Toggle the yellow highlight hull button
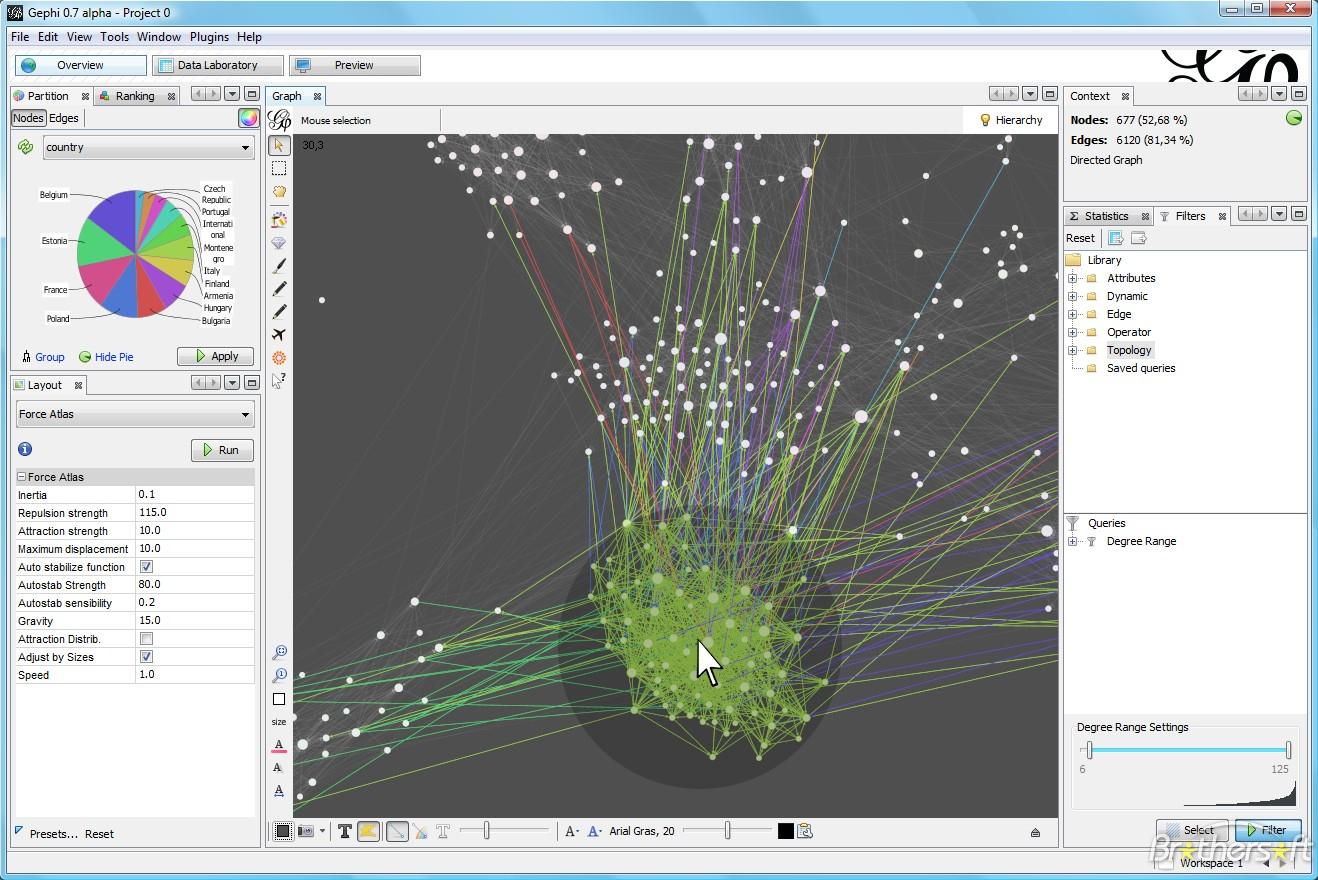The width and height of the screenshot is (1318, 880). (x=369, y=831)
